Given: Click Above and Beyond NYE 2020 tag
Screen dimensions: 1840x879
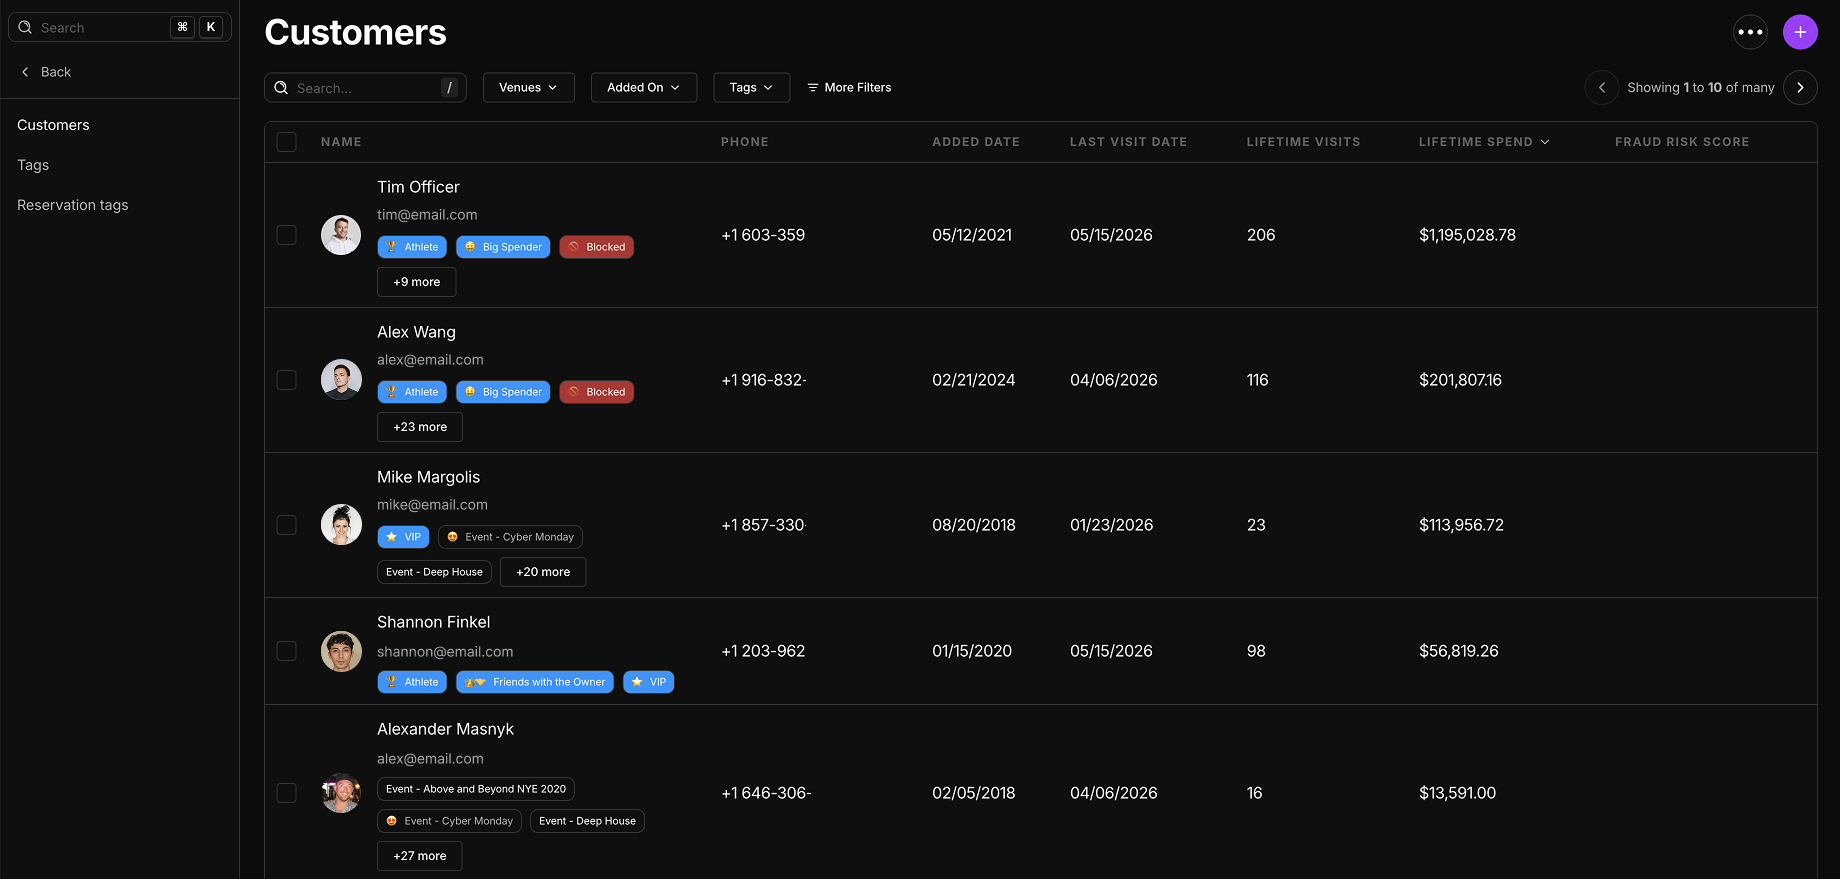Looking at the screenshot, I should pos(476,789).
